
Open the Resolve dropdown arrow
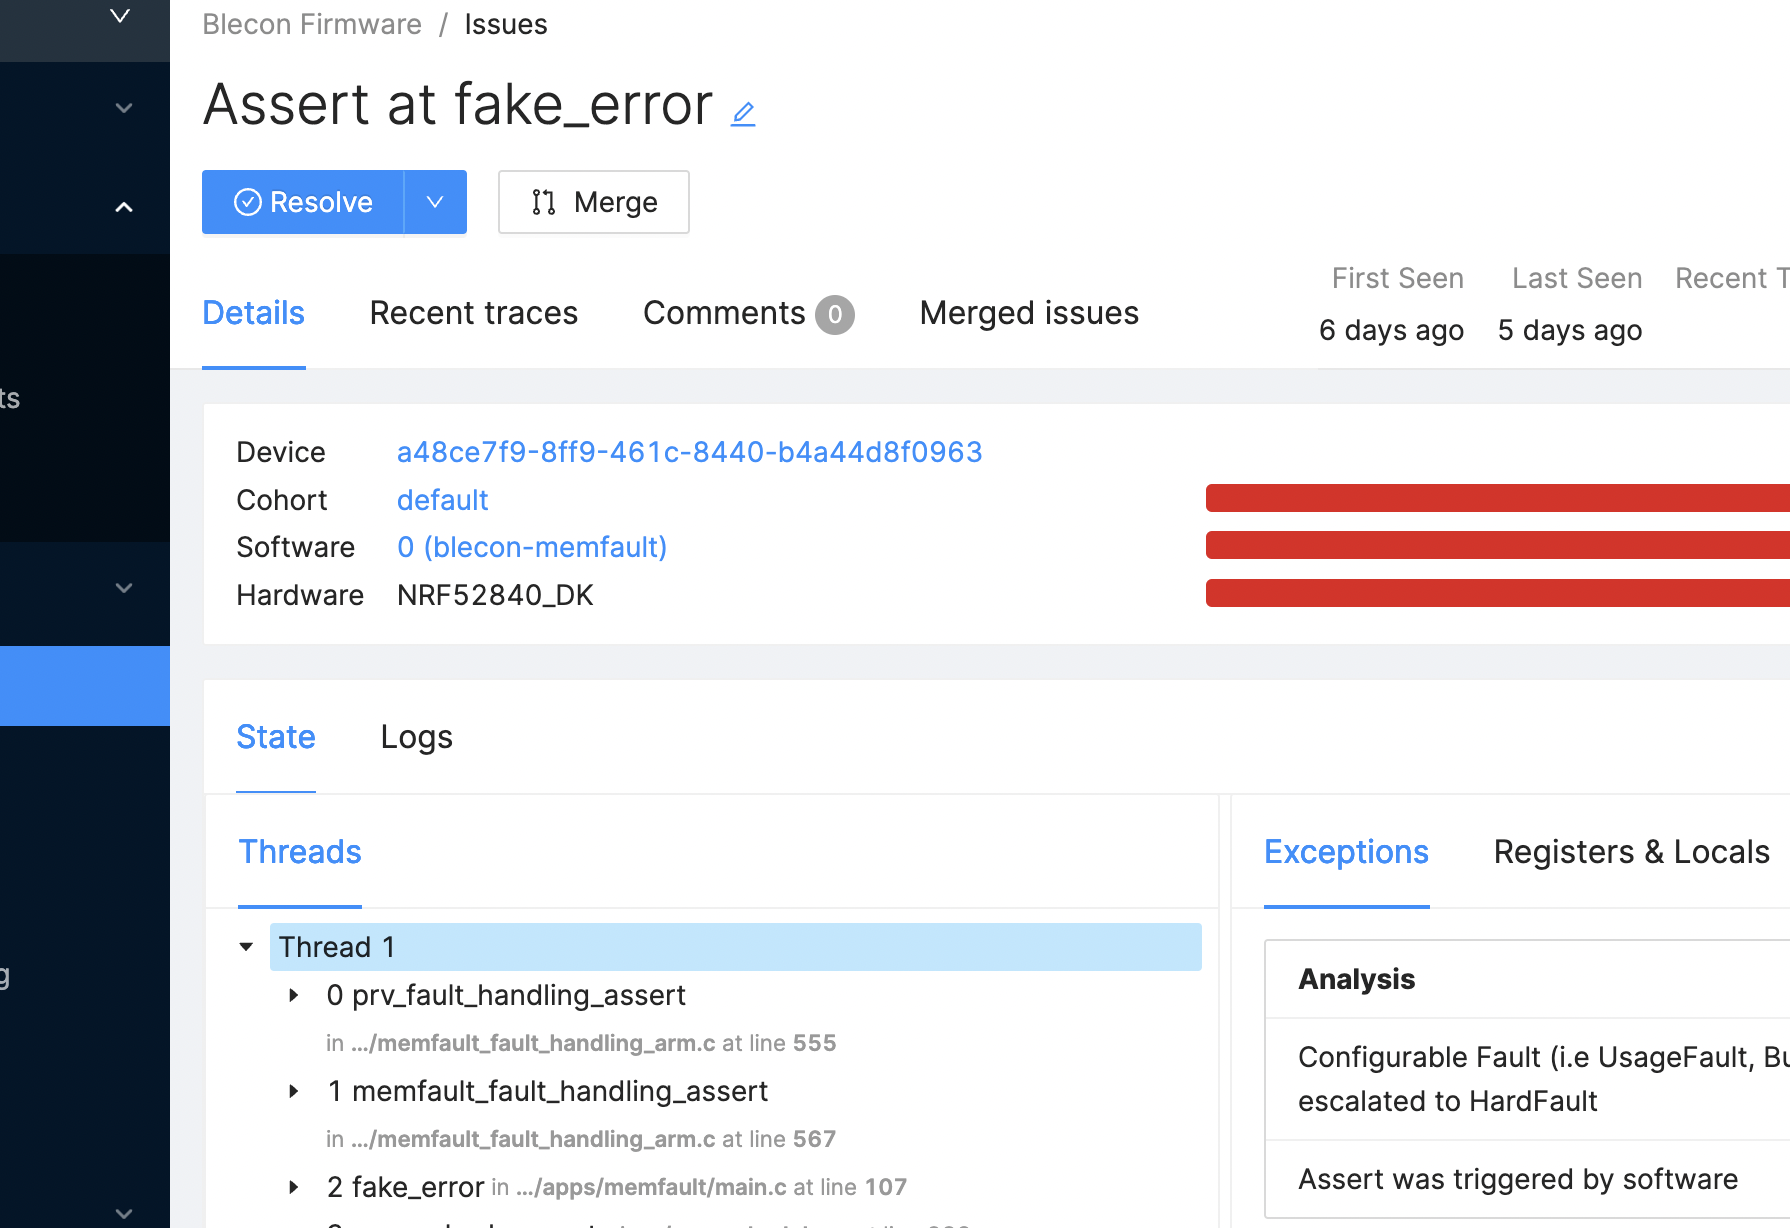tap(435, 202)
